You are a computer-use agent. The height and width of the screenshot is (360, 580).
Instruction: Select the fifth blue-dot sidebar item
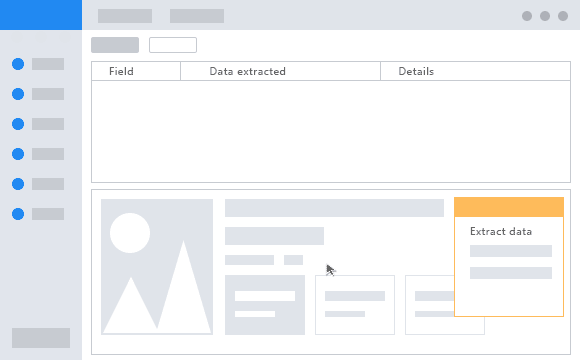pos(38,184)
